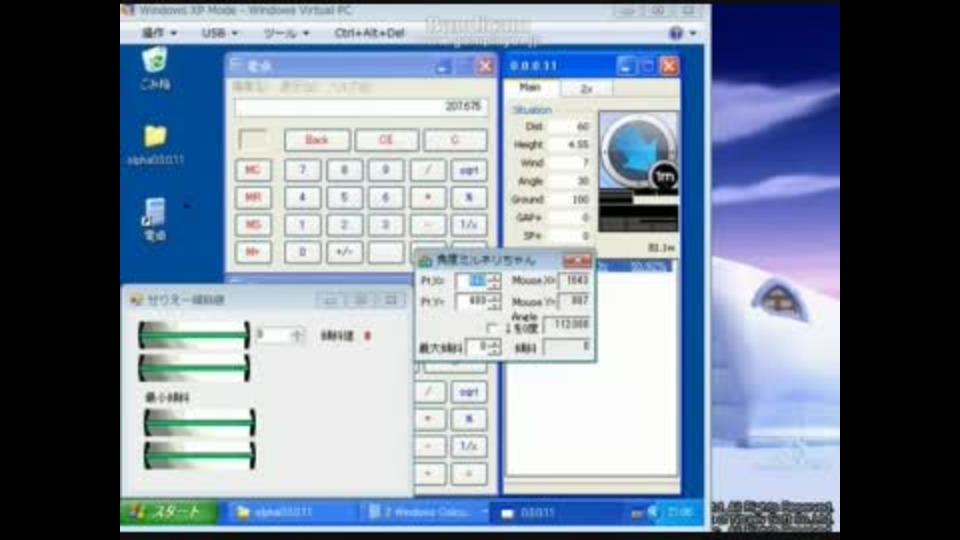Click the +/- sign button on top calculator
Image resolution: width=960 pixels, height=540 pixels.
pos(344,252)
